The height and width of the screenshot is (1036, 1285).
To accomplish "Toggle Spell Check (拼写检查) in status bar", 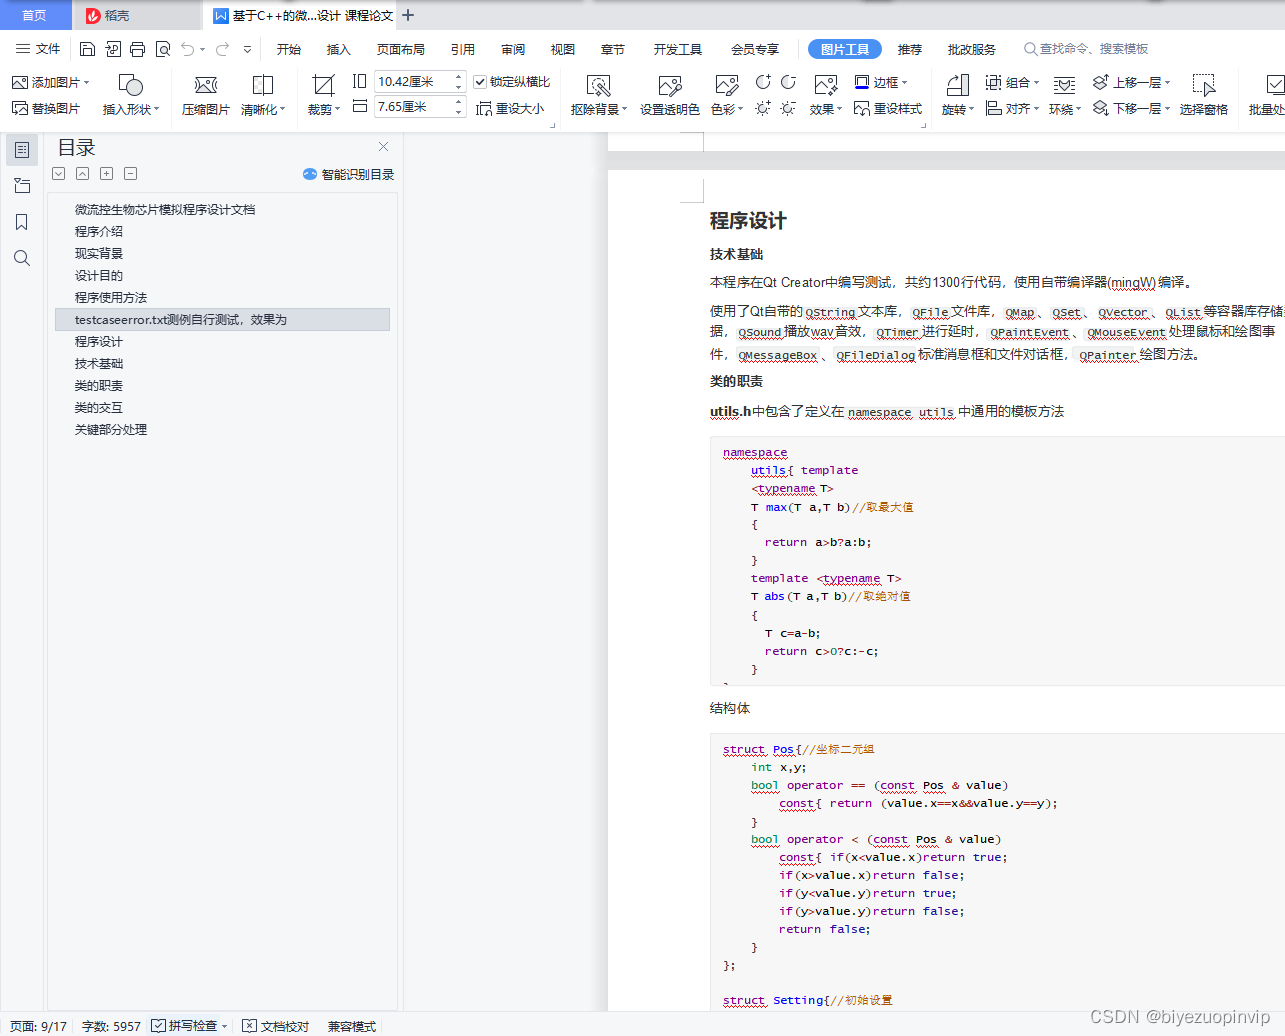I will (x=189, y=1026).
